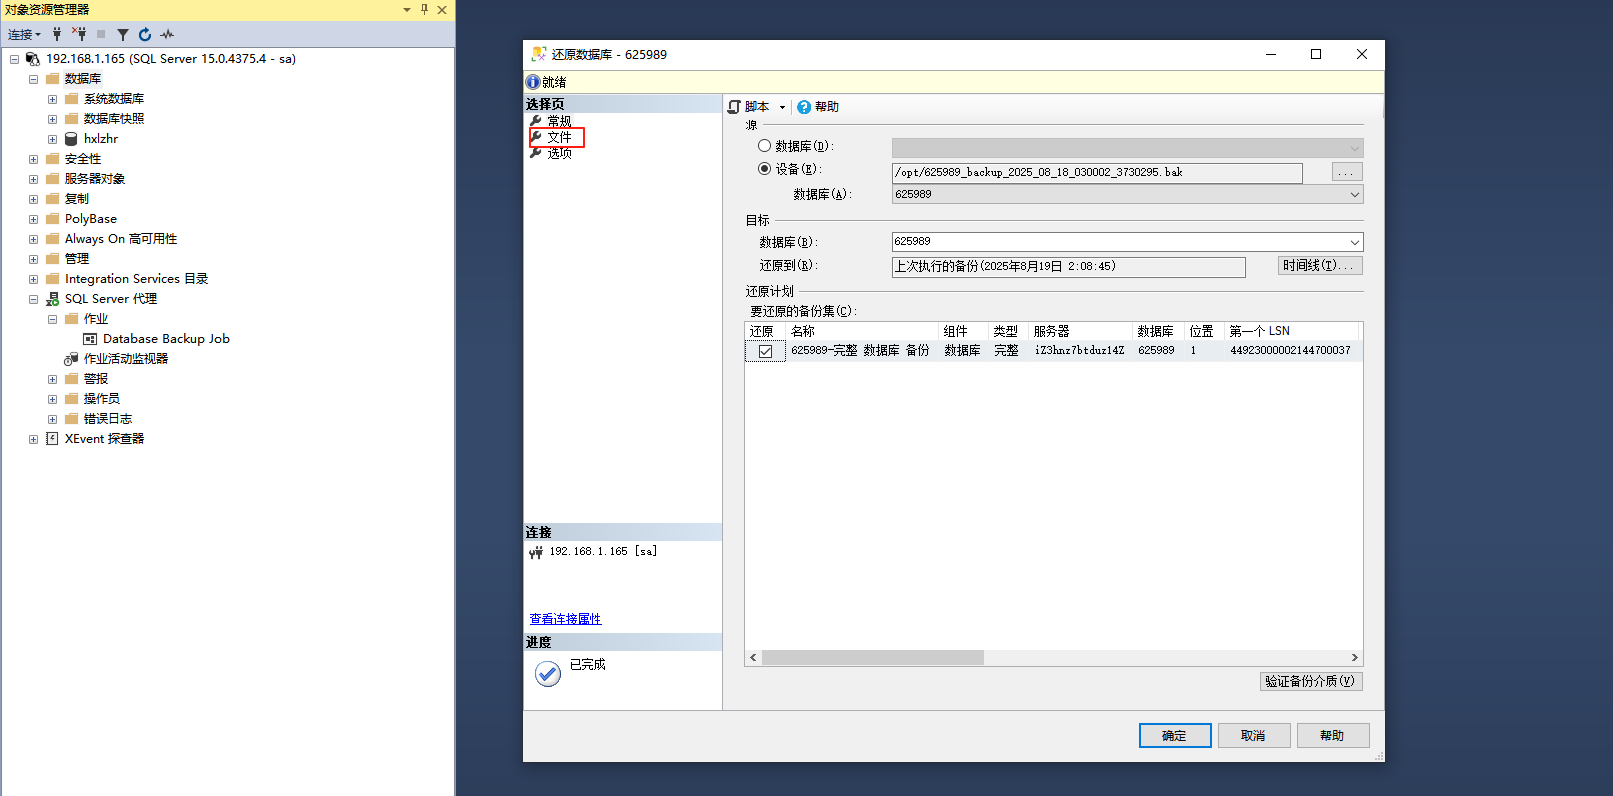Expand the 安全性 tree node
1613x796 pixels.
tap(33, 159)
